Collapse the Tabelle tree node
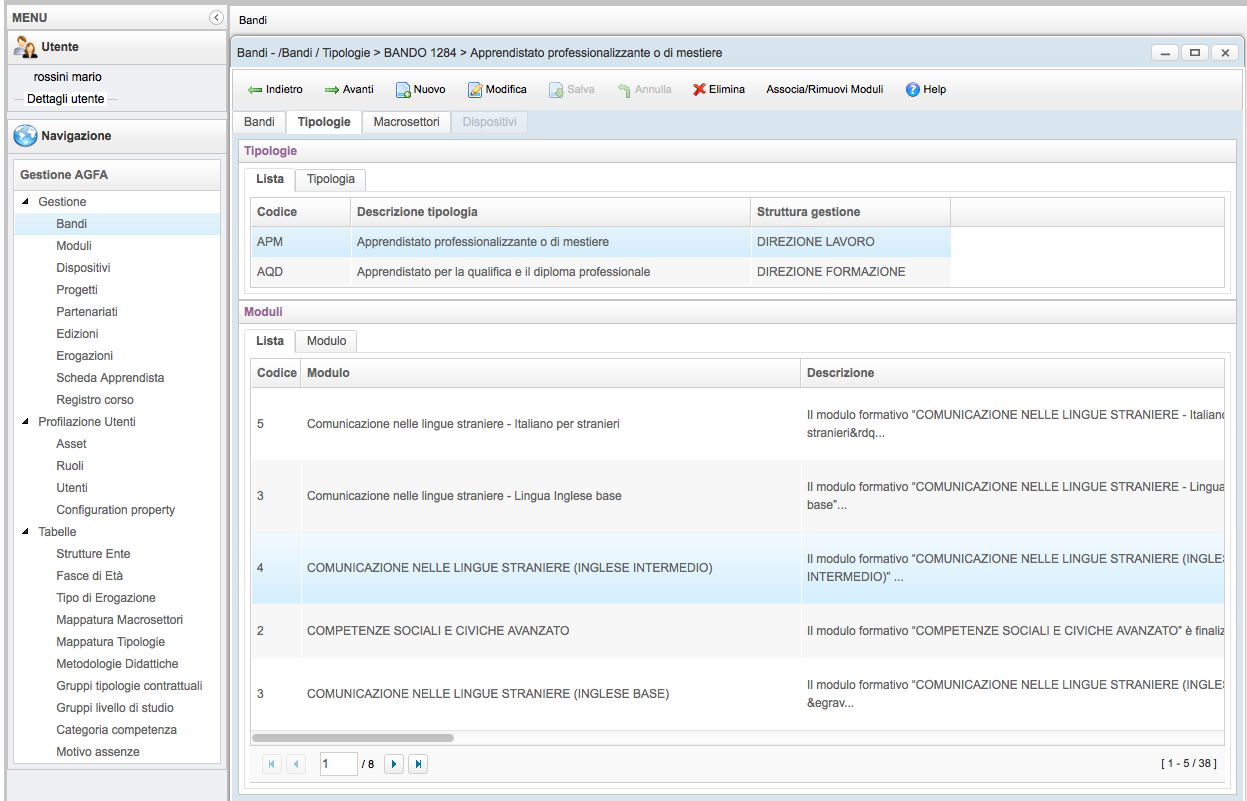 point(25,532)
